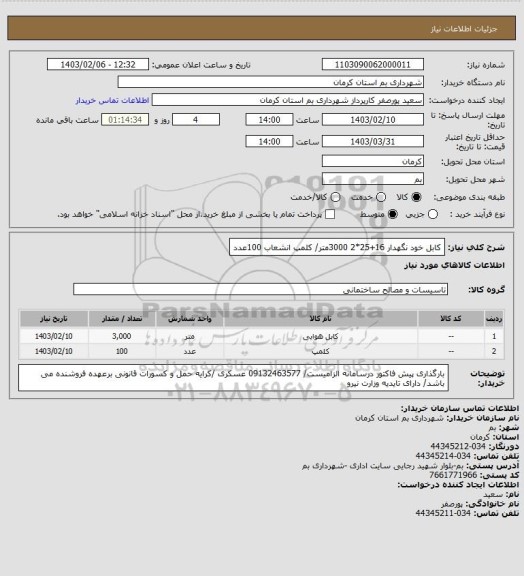This screenshot has height=576, width=524.
Task: Click the creator phone 44345211-034
Action: click(443, 513)
